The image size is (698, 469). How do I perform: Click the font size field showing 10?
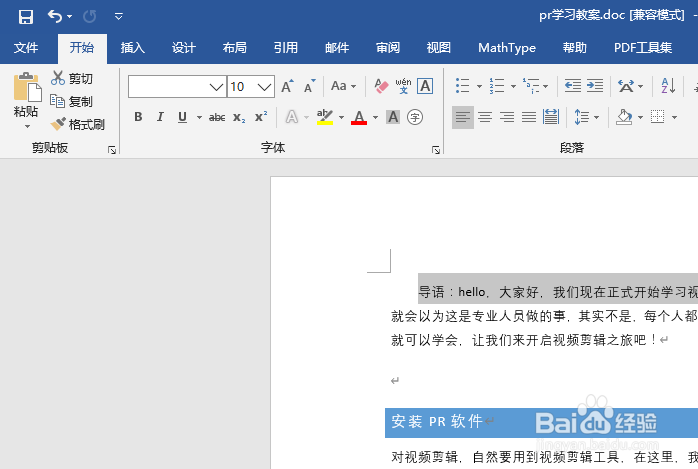coord(241,86)
